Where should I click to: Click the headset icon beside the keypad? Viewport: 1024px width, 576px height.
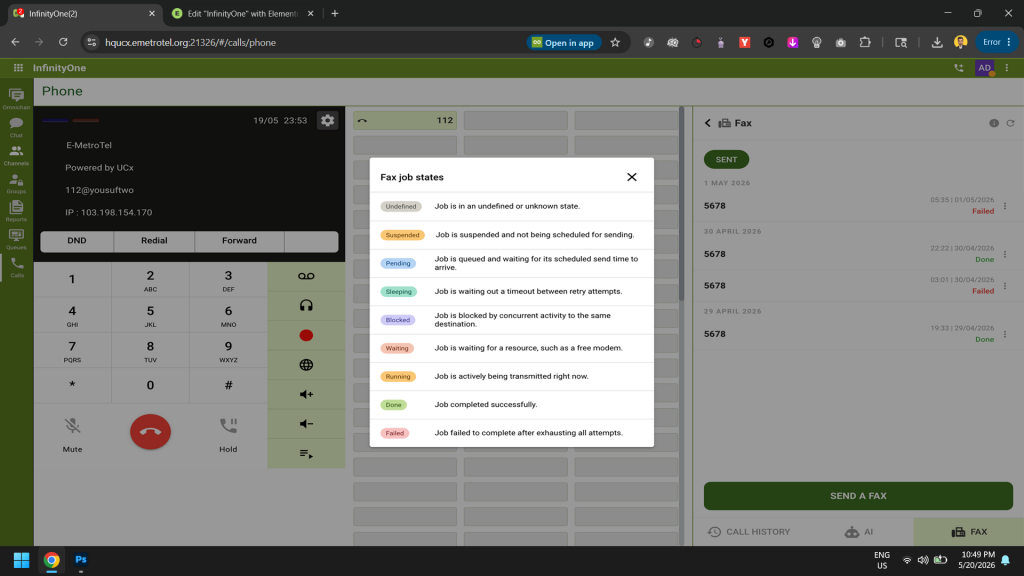(x=306, y=306)
